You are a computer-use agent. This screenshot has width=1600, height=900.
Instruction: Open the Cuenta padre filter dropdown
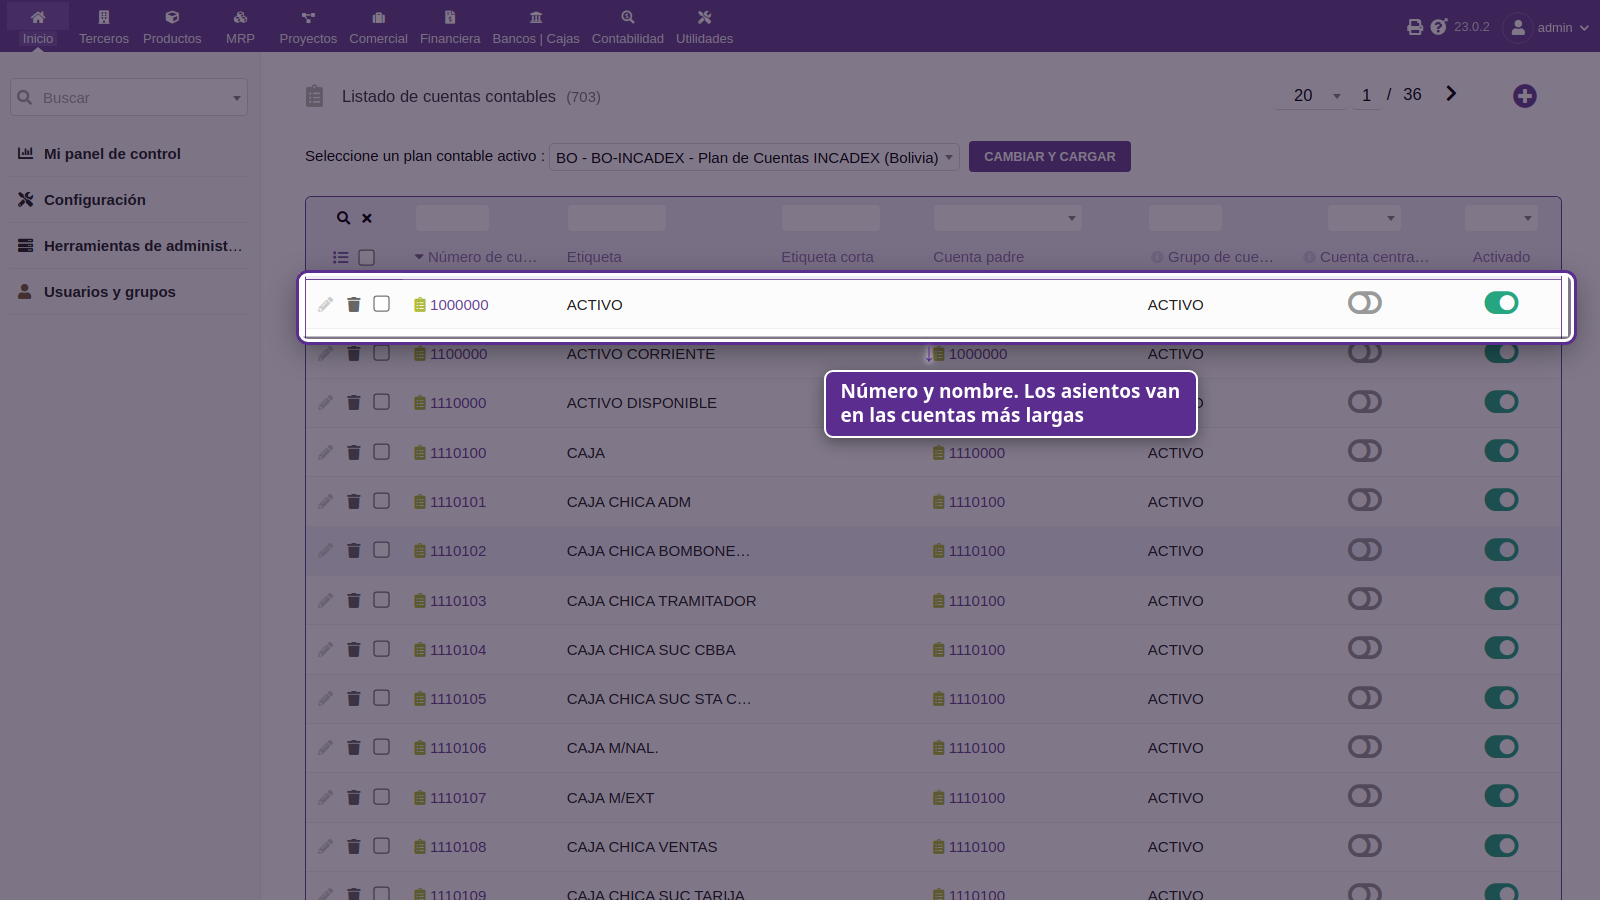1007,218
